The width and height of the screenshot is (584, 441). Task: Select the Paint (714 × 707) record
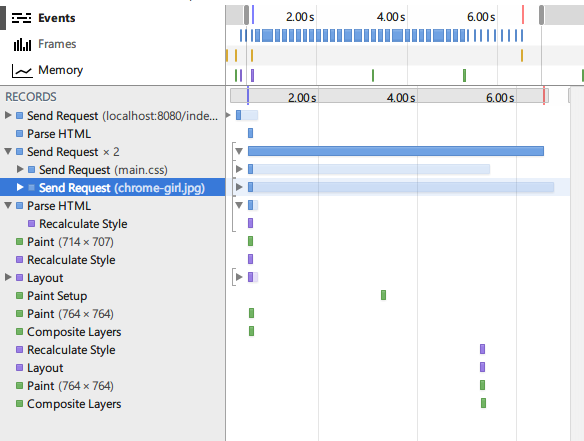(x=70, y=242)
